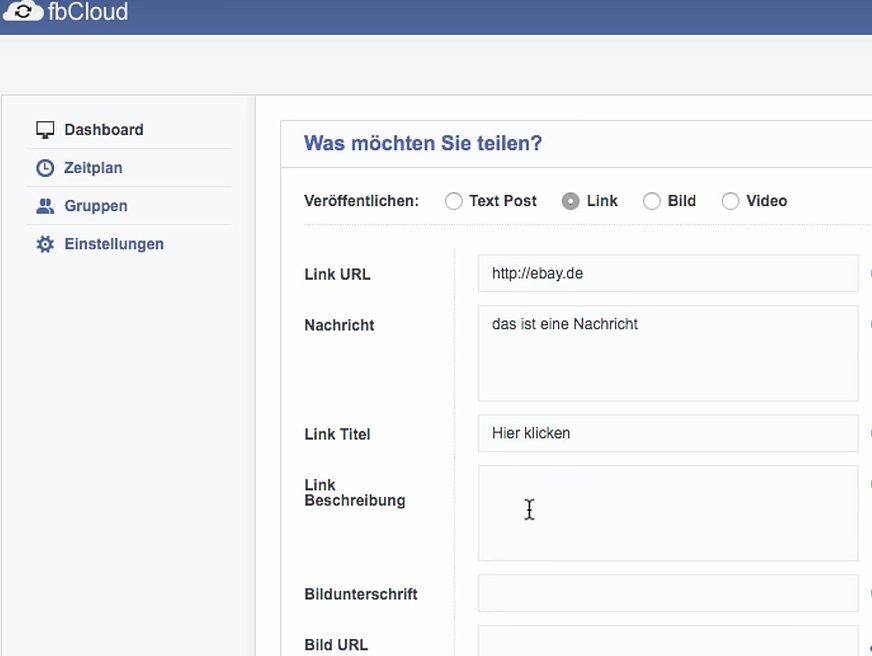Click the Einstellungen gear icon
The width and height of the screenshot is (872, 656).
(45, 244)
